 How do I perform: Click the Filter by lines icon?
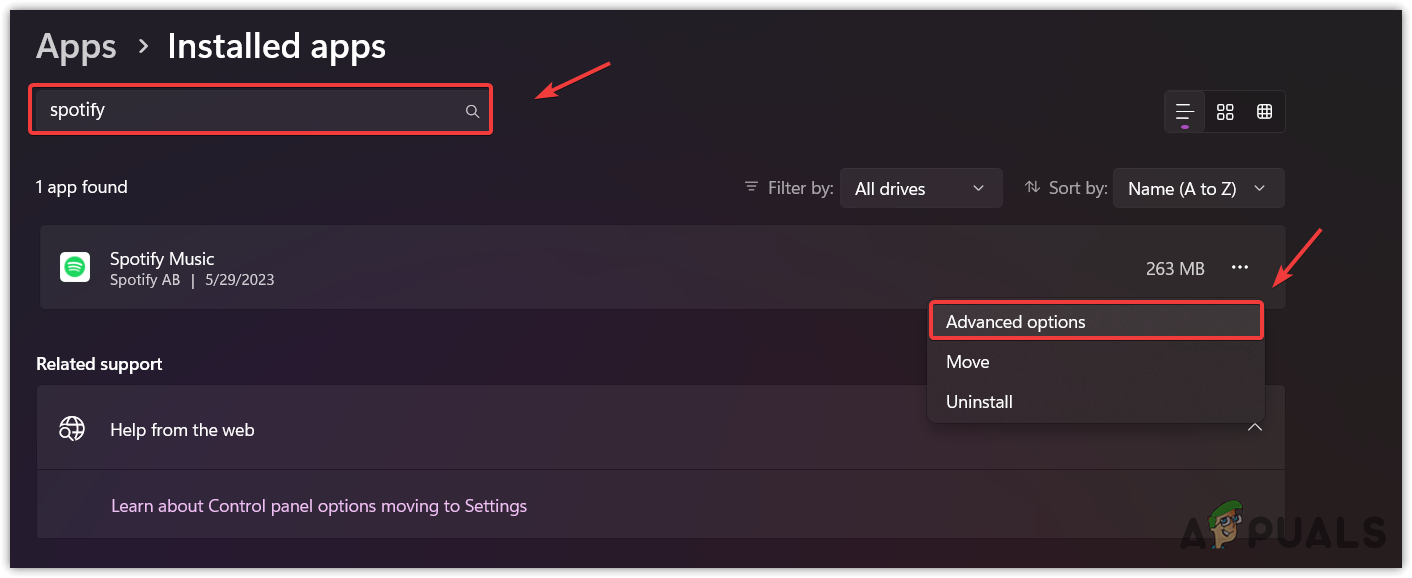pyautogui.click(x=751, y=187)
